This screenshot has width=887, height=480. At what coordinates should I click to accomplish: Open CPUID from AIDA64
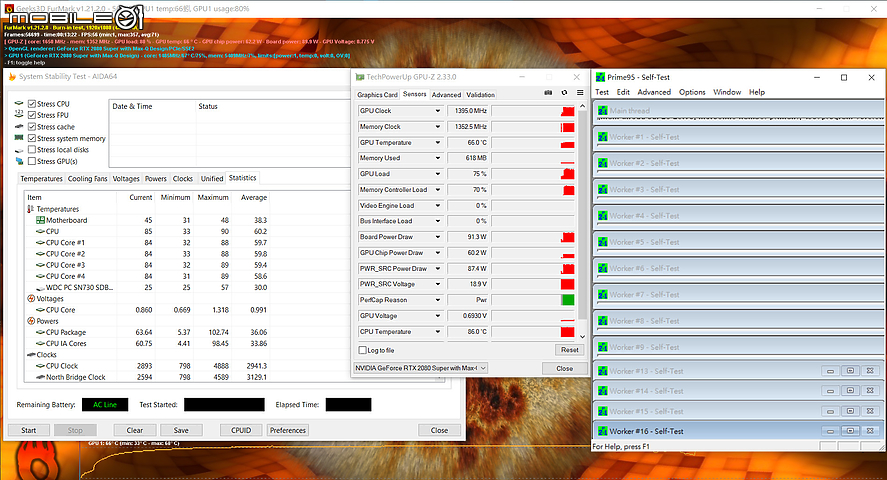[x=241, y=430]
